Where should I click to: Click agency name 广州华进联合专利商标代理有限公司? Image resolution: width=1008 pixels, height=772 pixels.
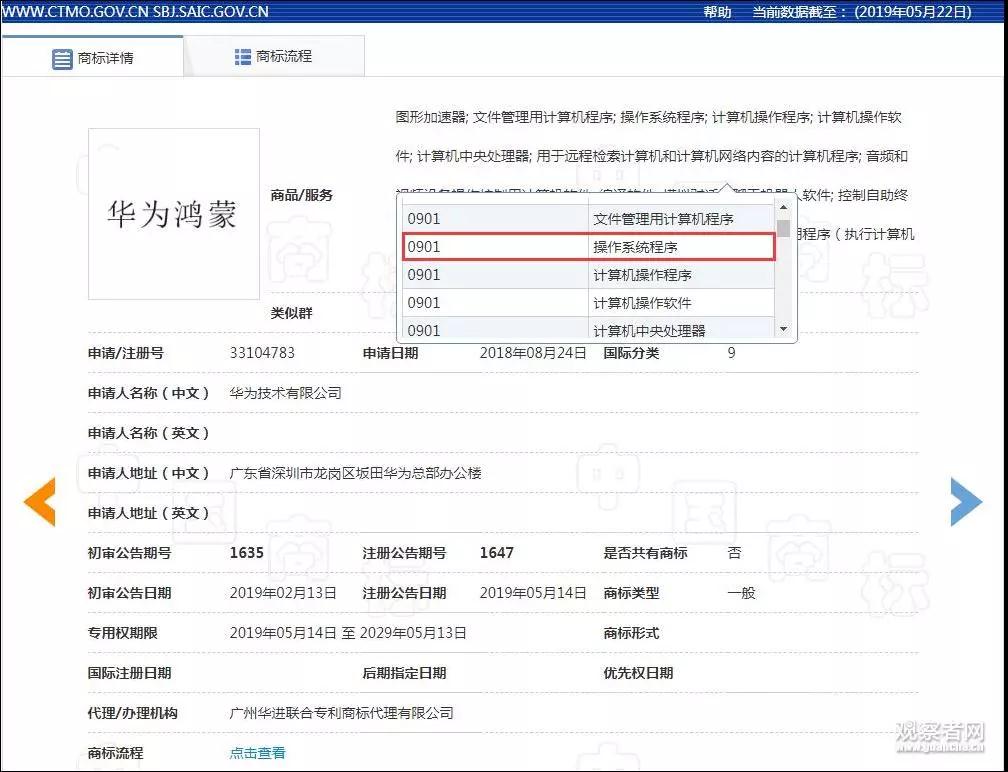tap(341, 713)
